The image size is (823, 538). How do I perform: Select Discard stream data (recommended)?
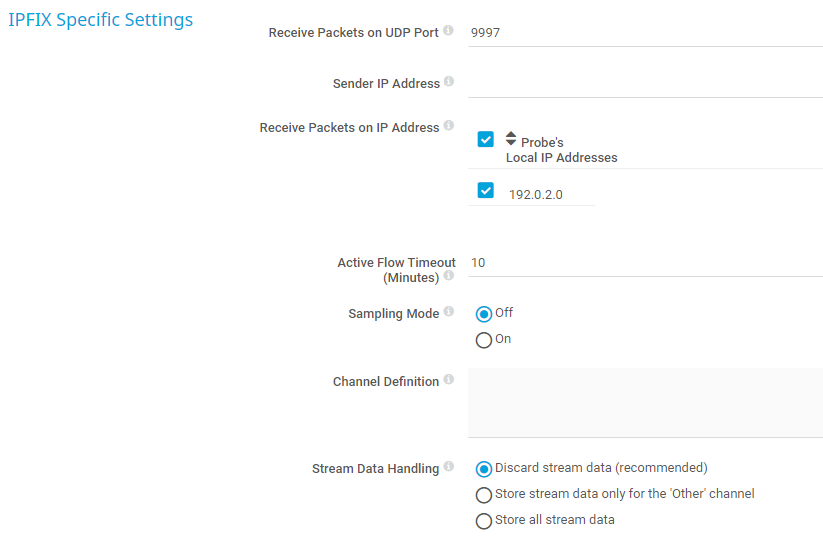click(x=484, y=468)
